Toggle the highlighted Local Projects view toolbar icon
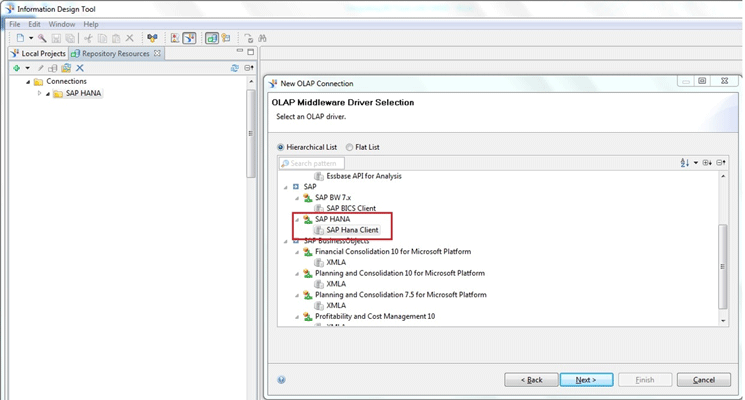745x400 pixels. point(189,38)
